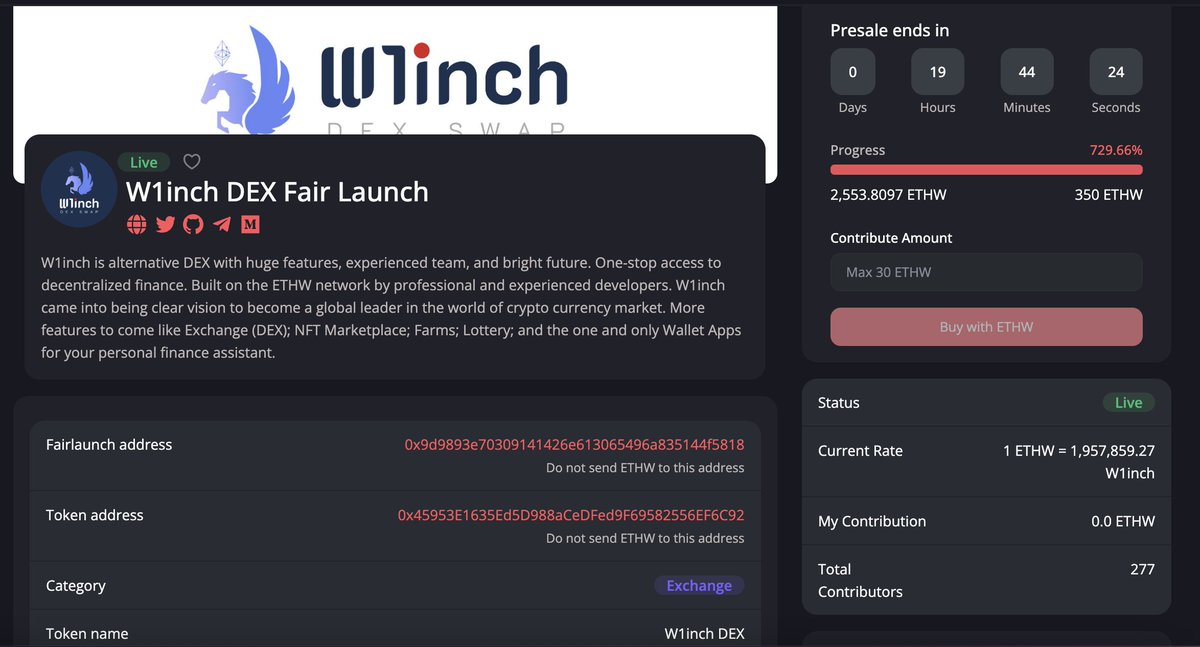
Task: Click the round W1inch DEX Swap avatar
Action: [x=78, y=189]
